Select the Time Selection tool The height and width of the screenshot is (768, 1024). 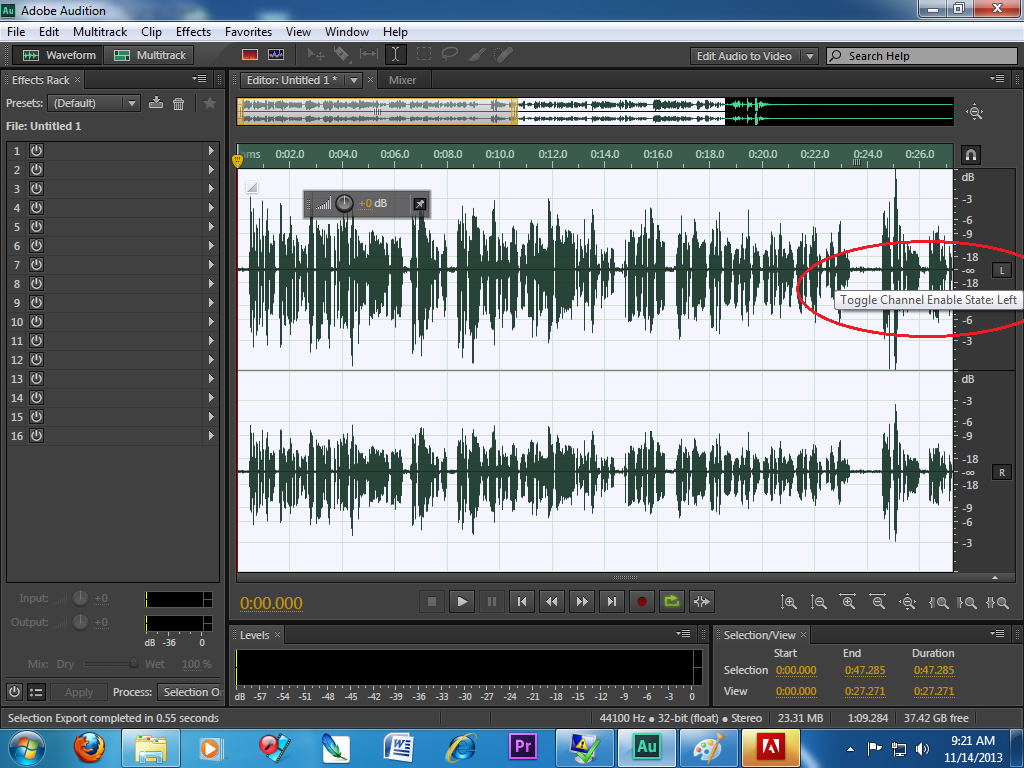(x=396, y=55)
